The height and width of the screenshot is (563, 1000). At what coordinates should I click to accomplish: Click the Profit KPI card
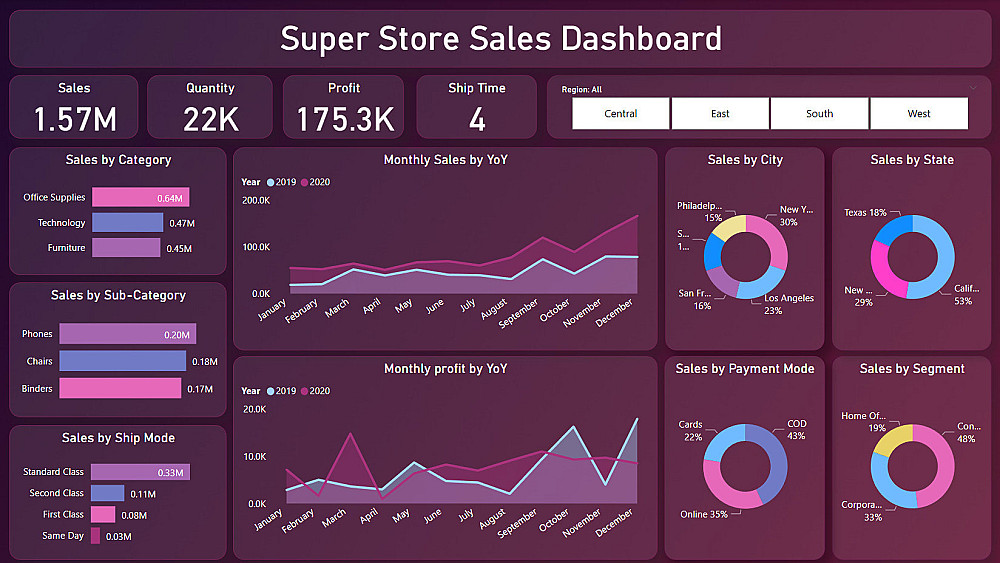pos(344,107)
